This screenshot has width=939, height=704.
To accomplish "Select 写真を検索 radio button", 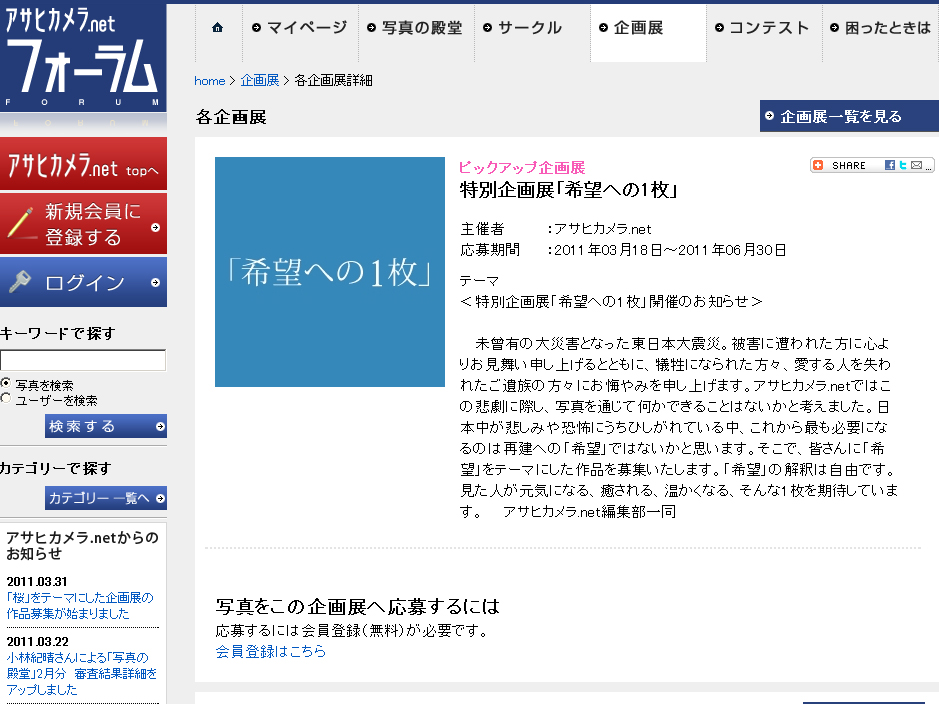I will (x=5, y=383).
